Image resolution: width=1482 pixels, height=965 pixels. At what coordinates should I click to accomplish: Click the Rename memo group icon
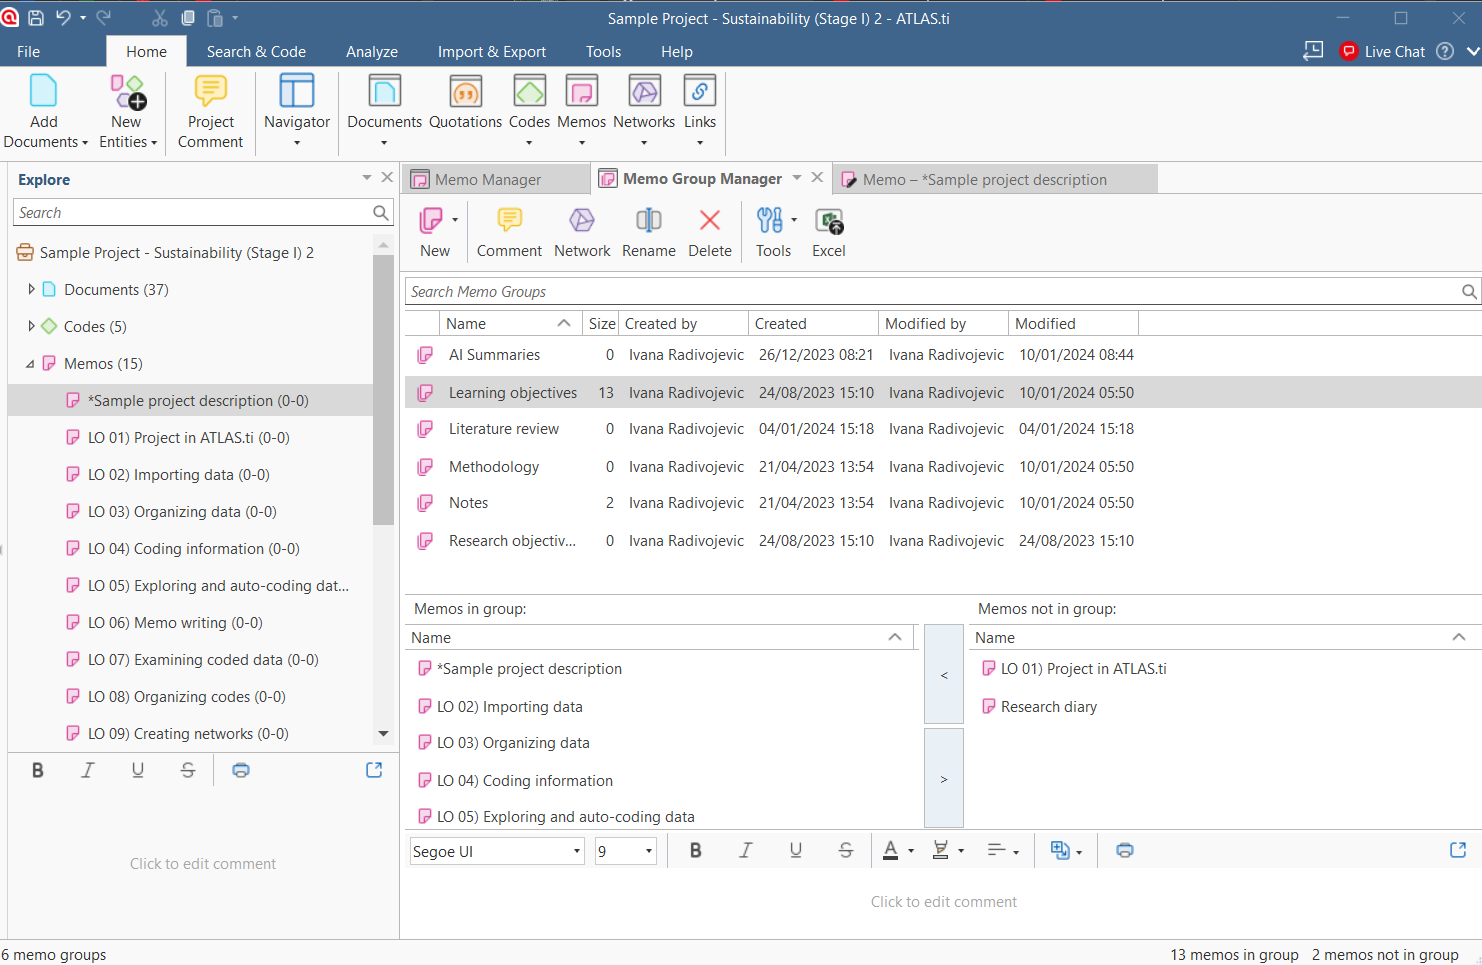click(x=648, y=232)
